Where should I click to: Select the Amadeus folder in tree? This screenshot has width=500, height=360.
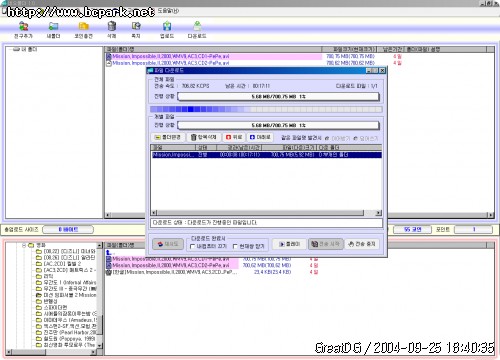tap(70, 320)
